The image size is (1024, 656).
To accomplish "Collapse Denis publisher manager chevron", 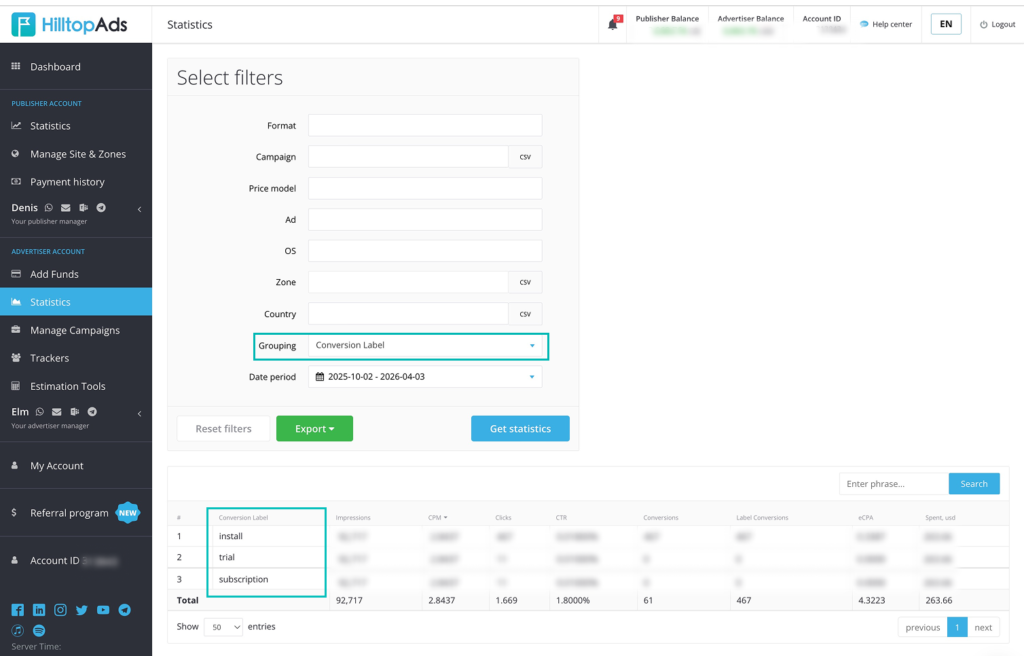I will 140,210.
